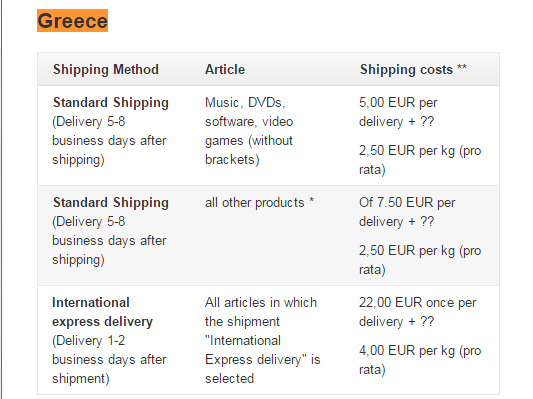The width and height of the screenshot is (533, 399).
Task: Click the 22,00 EUR once per delivery cost
Action: click(417, 312)
